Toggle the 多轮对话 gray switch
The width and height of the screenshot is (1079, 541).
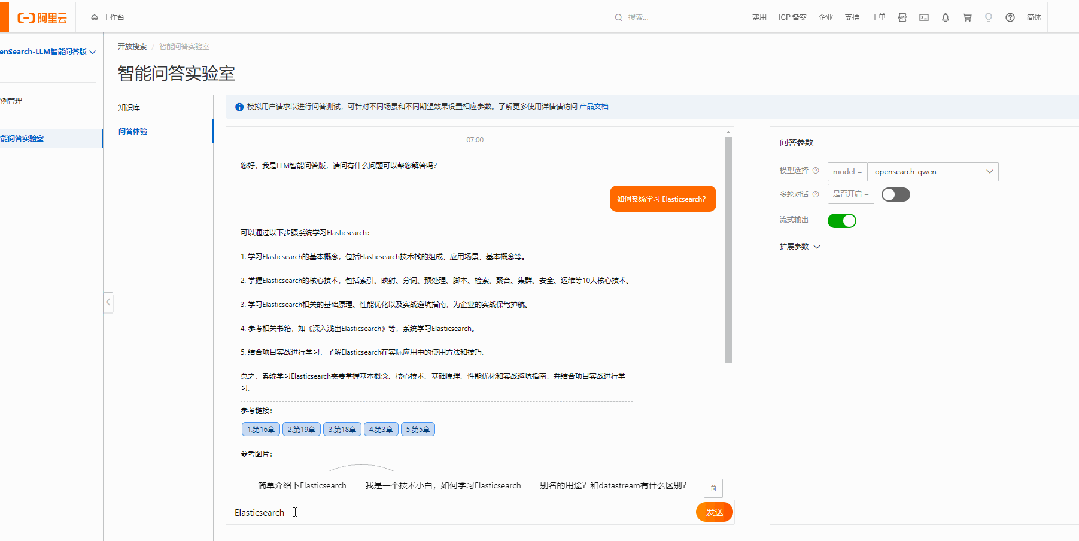pyautogui.click(x=896, y=195)
